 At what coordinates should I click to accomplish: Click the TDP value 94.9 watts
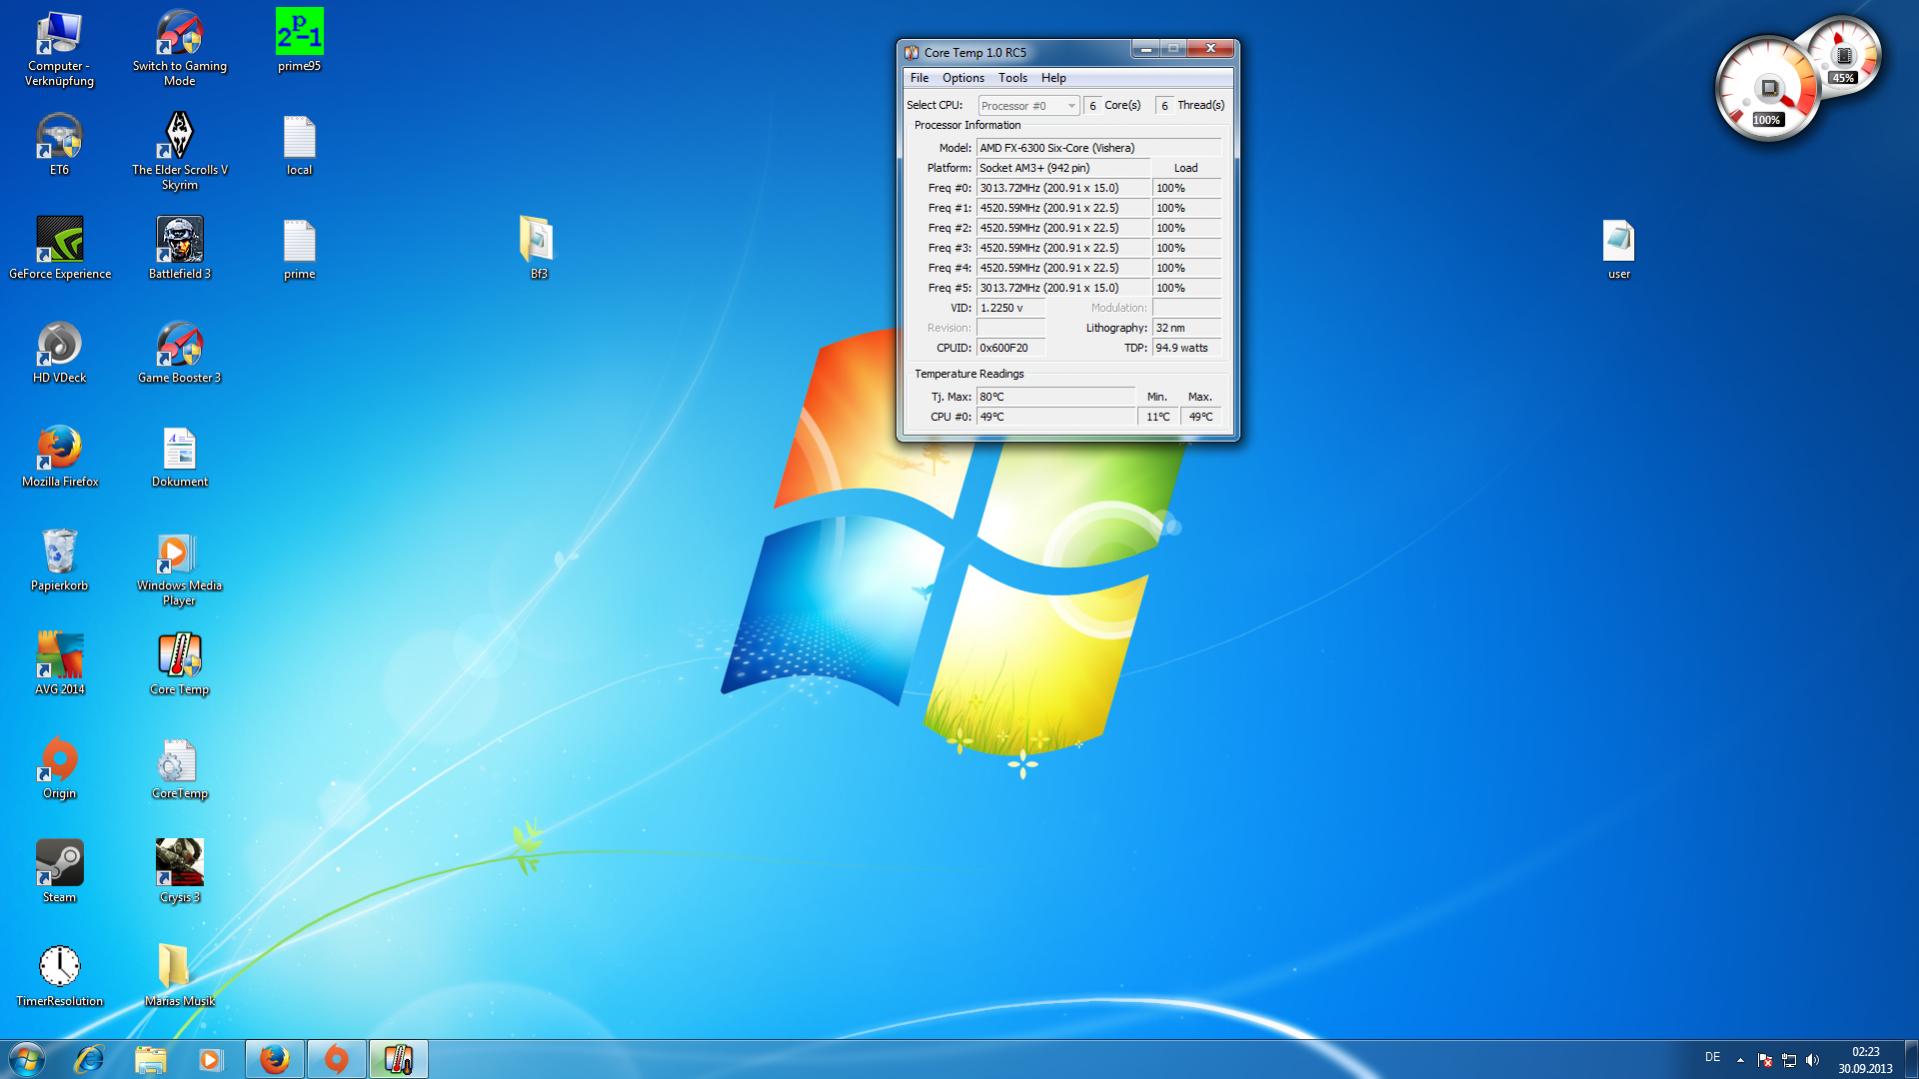[x=1186, y=348]
